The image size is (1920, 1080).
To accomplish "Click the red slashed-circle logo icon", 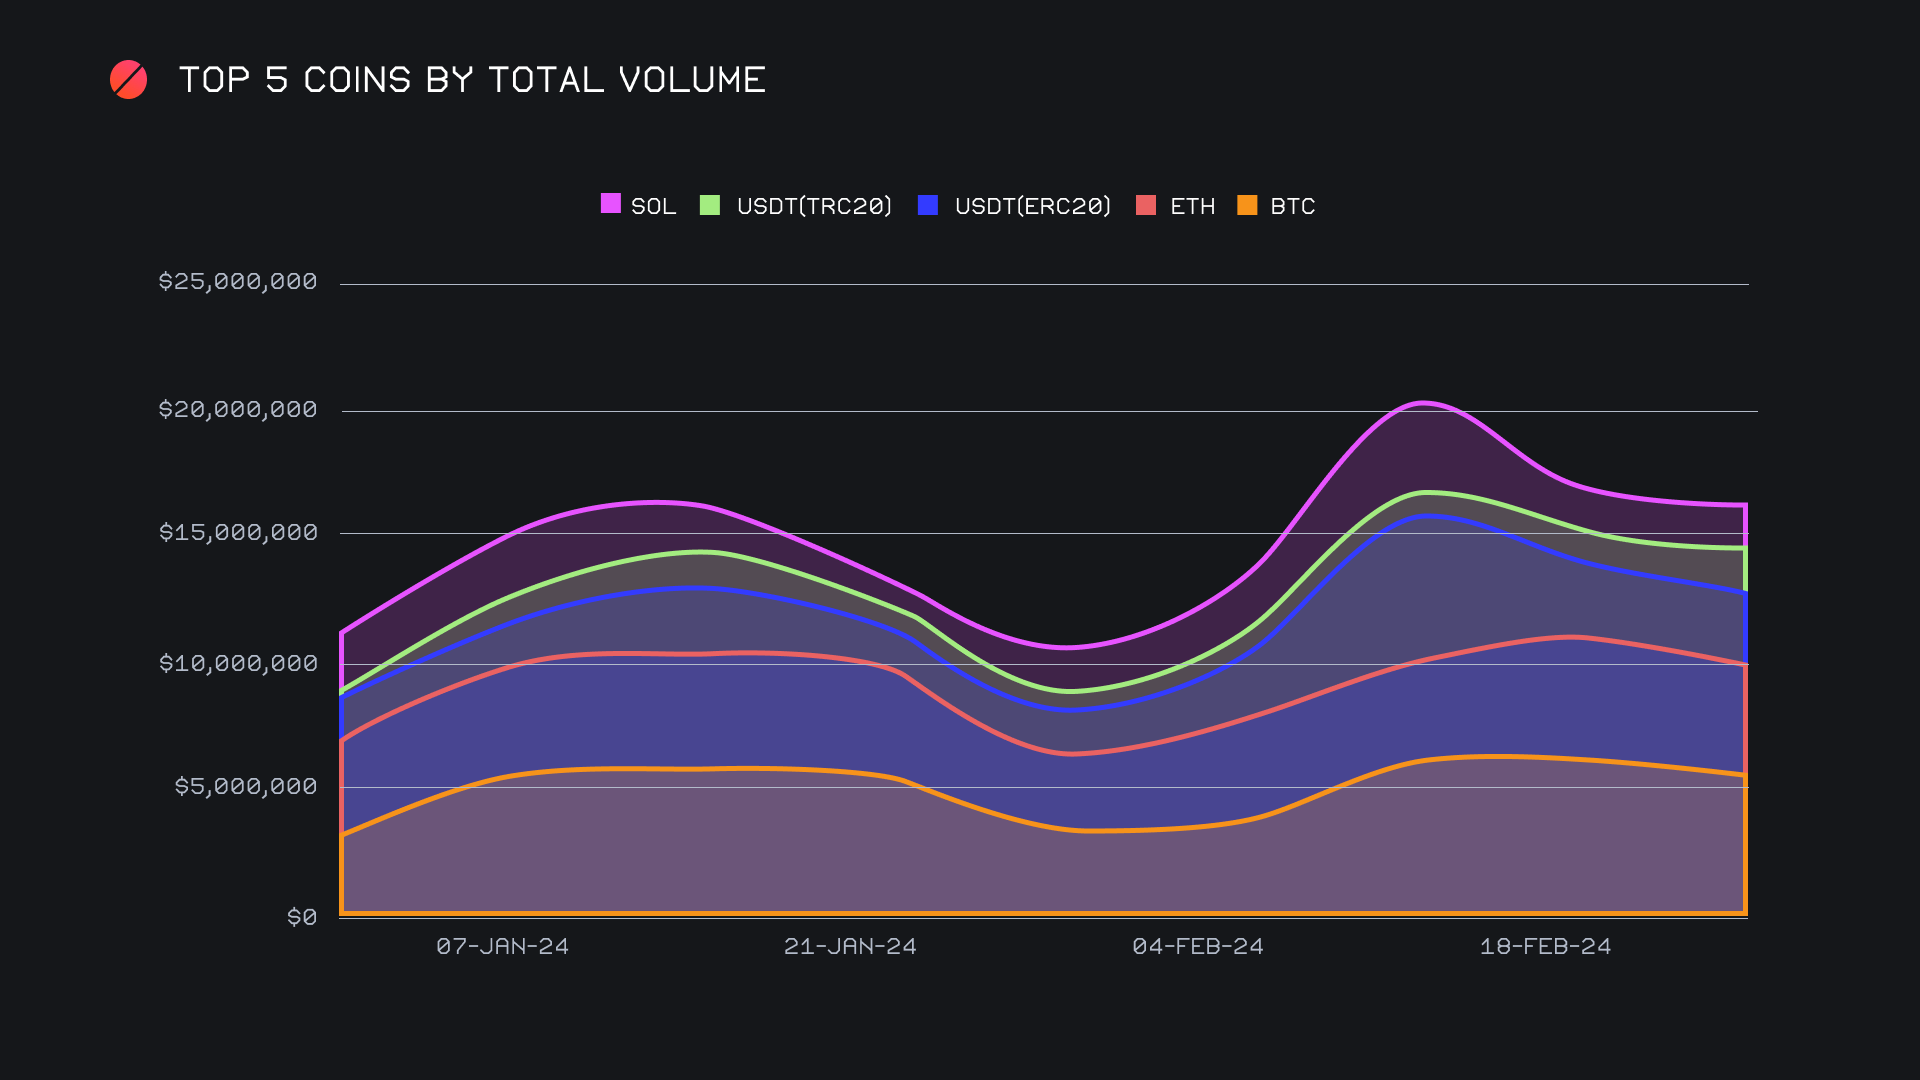I will 128,80.
